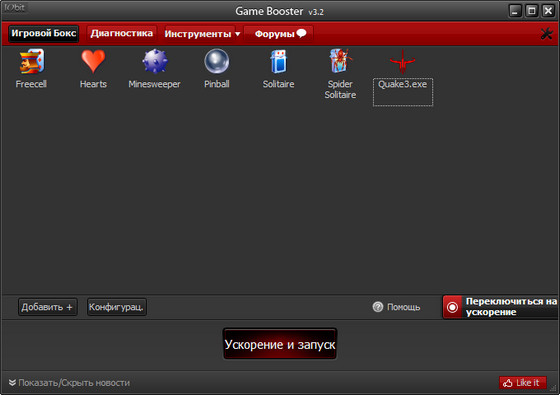Click the Помощь help link
The width and height of the screenshot is (560, 395).
click(404, 307)
